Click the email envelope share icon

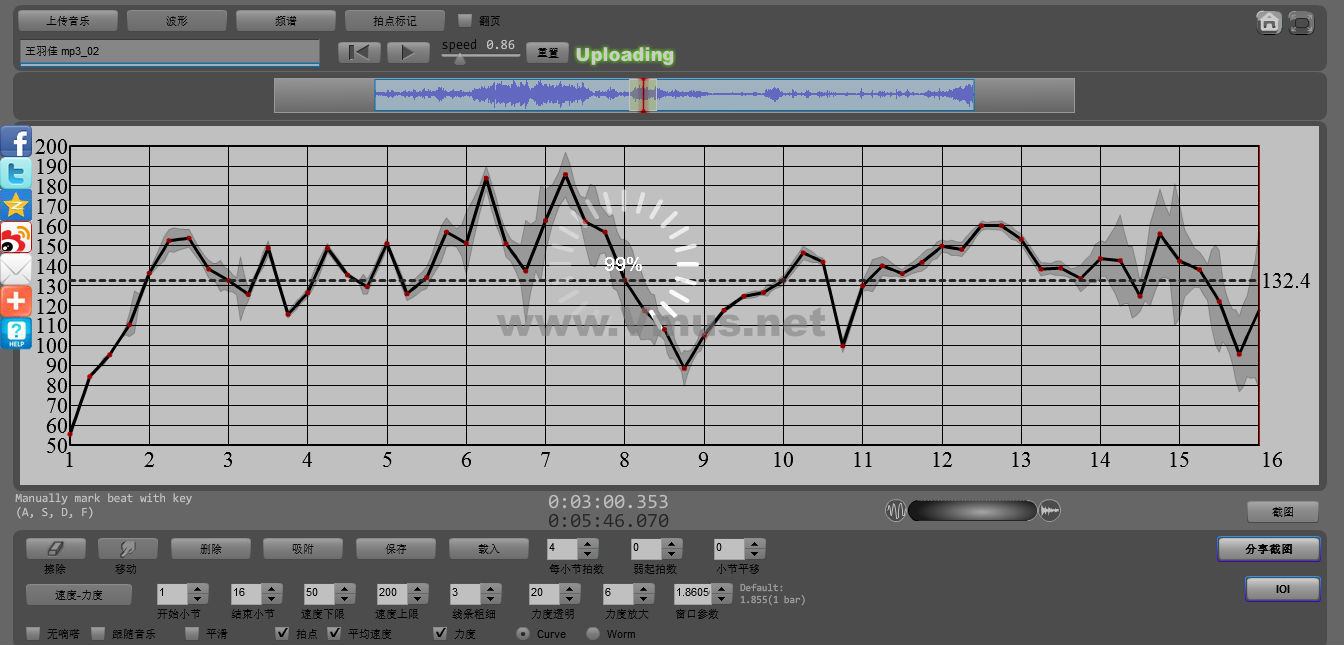coord(16,269)
